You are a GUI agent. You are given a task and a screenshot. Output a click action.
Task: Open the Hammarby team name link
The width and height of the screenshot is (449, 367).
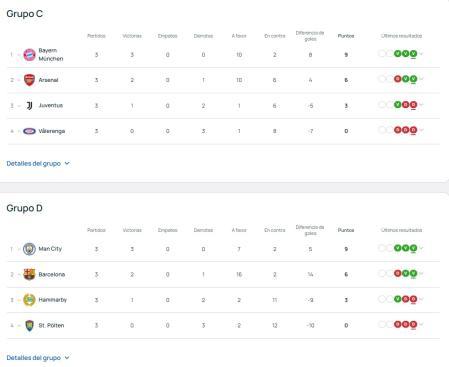point(53,300)
